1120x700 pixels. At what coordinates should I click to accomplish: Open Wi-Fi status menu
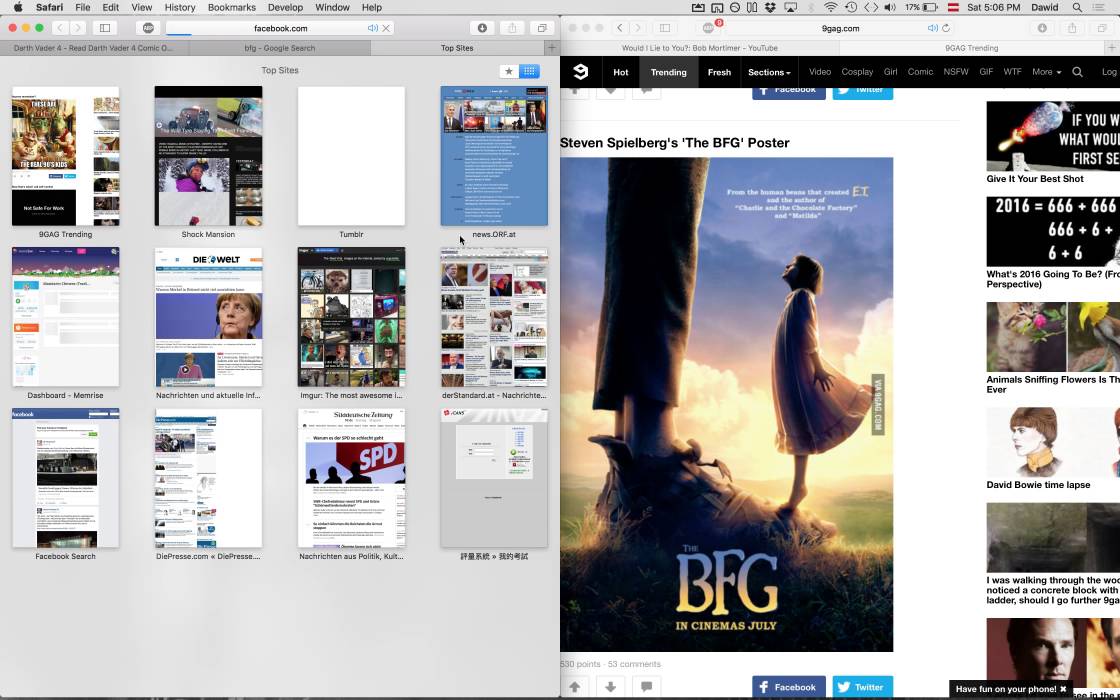tap(831, 7)
